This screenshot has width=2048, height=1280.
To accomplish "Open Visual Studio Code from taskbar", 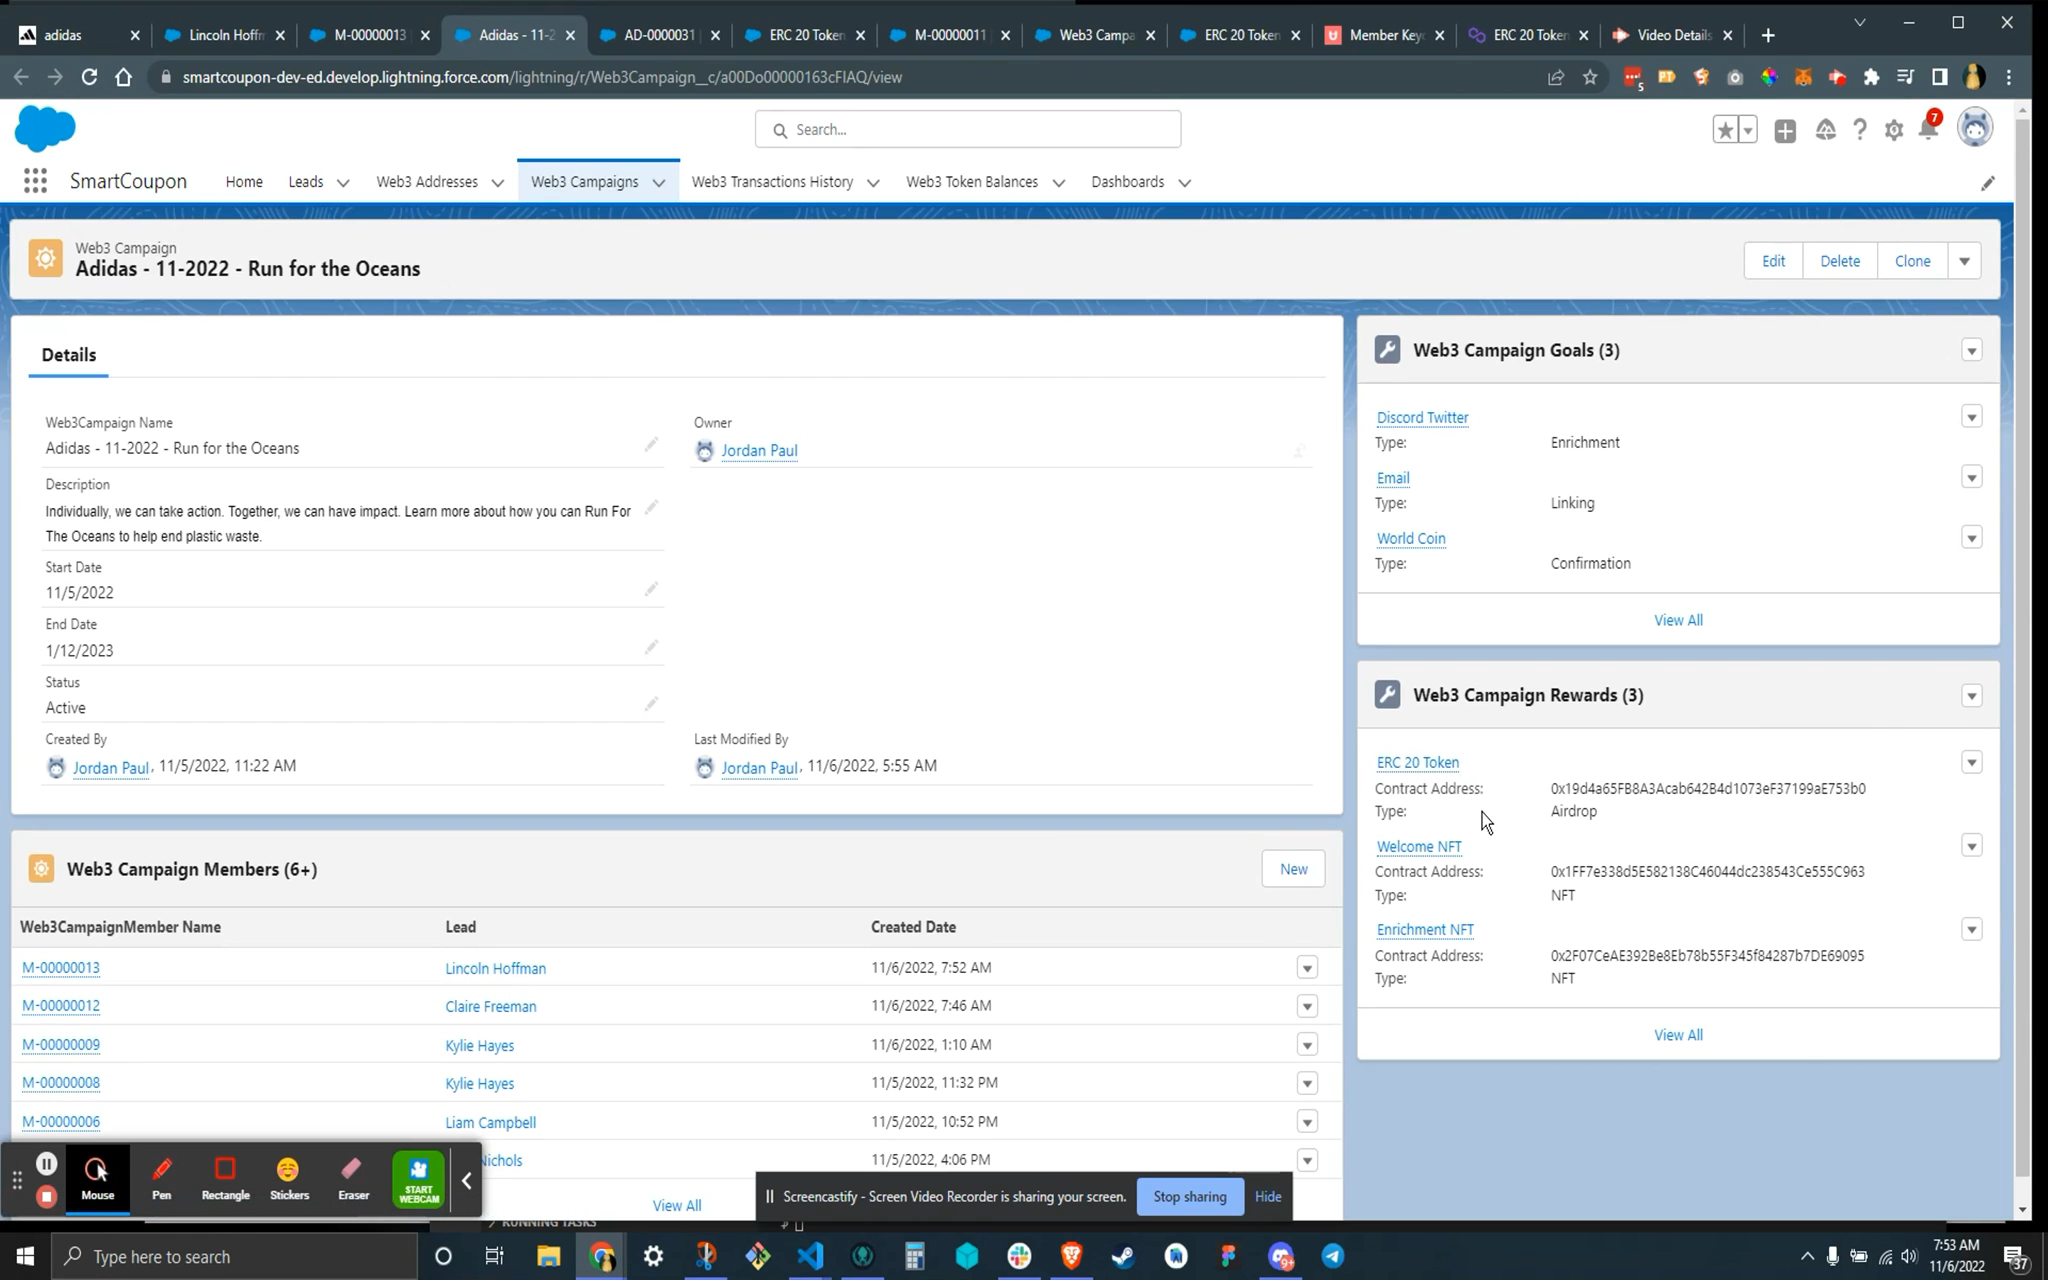I will tap(810, 1256).
